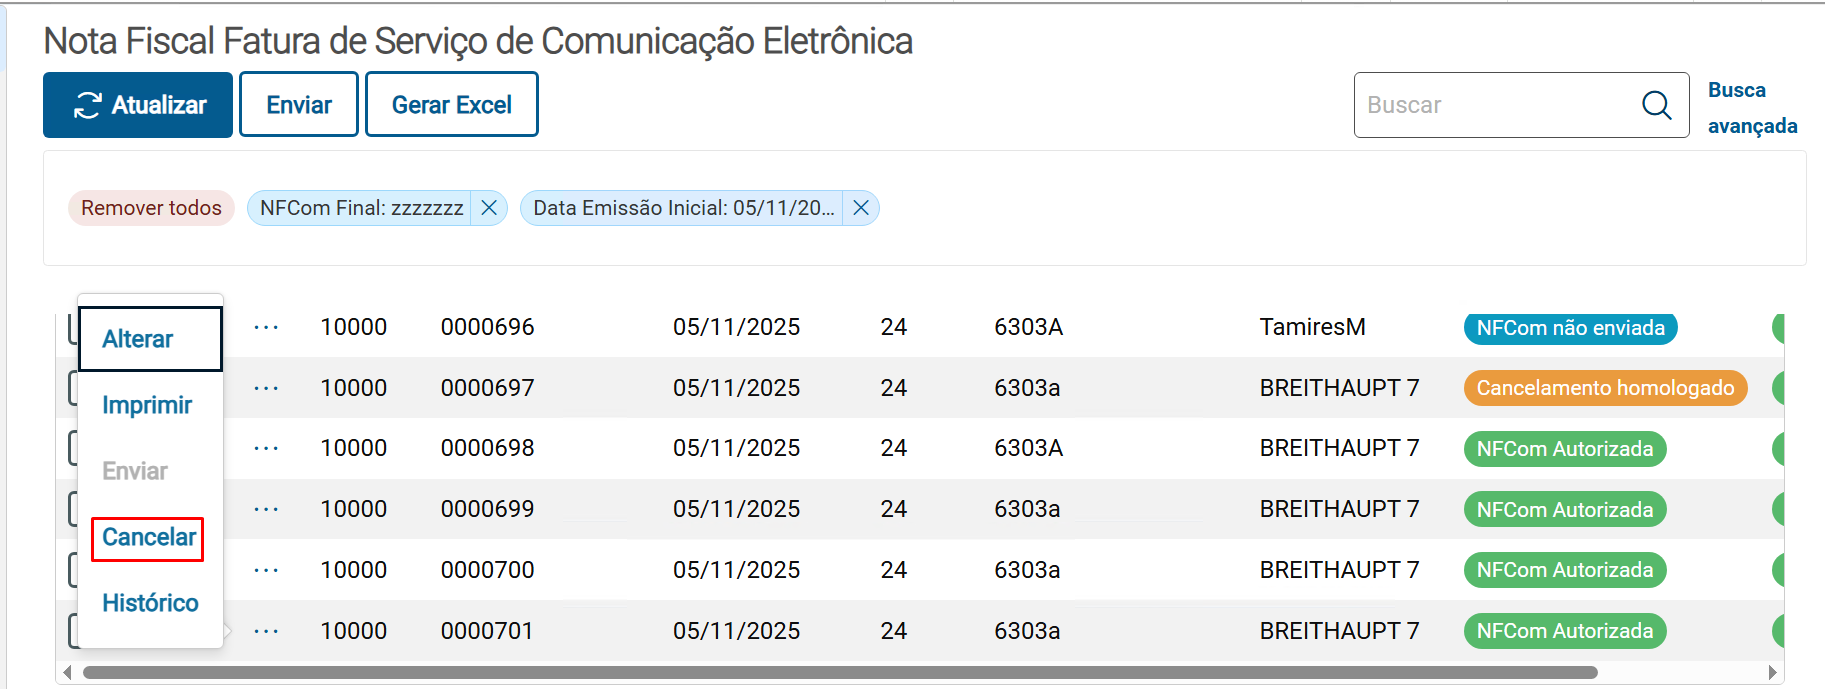The height and width of the screenshot is (689, 1825).
Task: Remove the NFCom Final filter chip
Action: [x=489, y=208]
